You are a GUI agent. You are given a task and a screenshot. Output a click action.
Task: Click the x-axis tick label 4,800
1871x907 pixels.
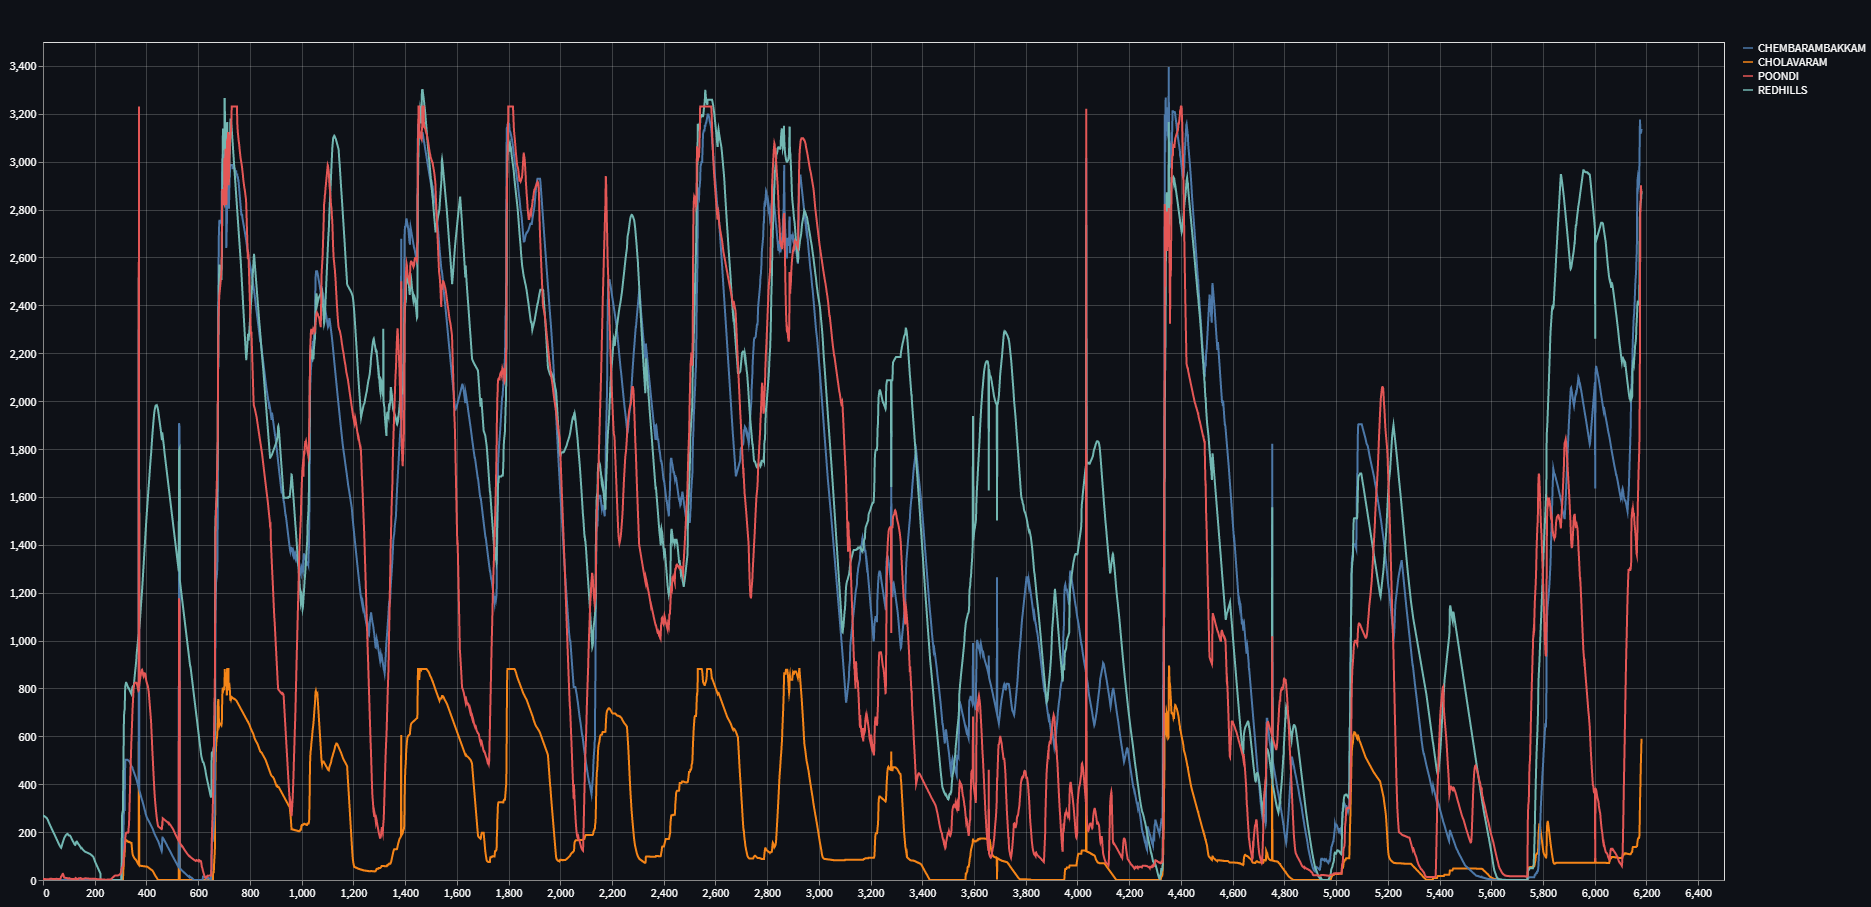(x=1285, y=893)
